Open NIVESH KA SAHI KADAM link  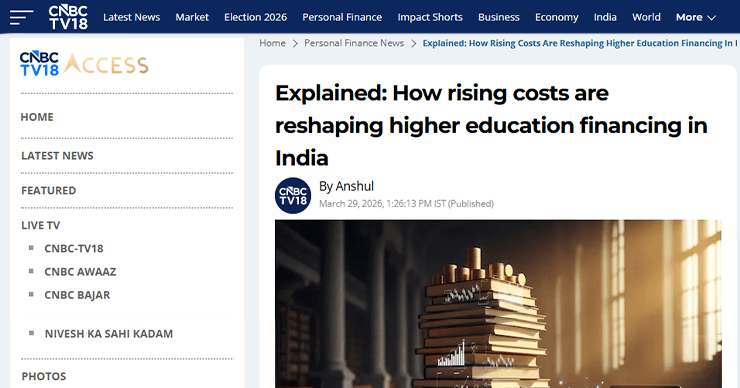109,334
